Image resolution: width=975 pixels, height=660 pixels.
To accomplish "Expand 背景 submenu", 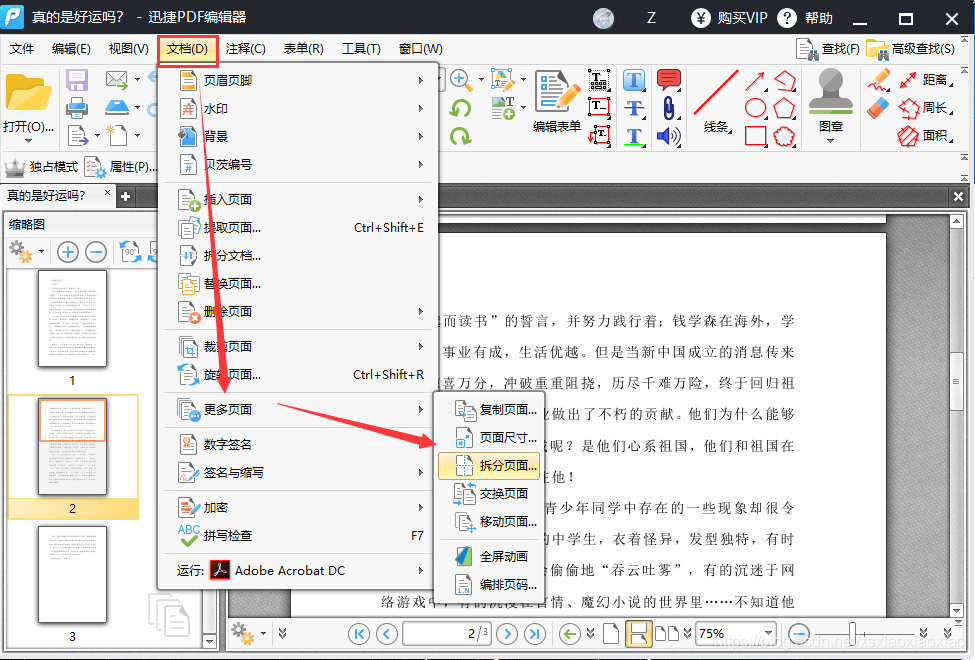I will 300,136.
